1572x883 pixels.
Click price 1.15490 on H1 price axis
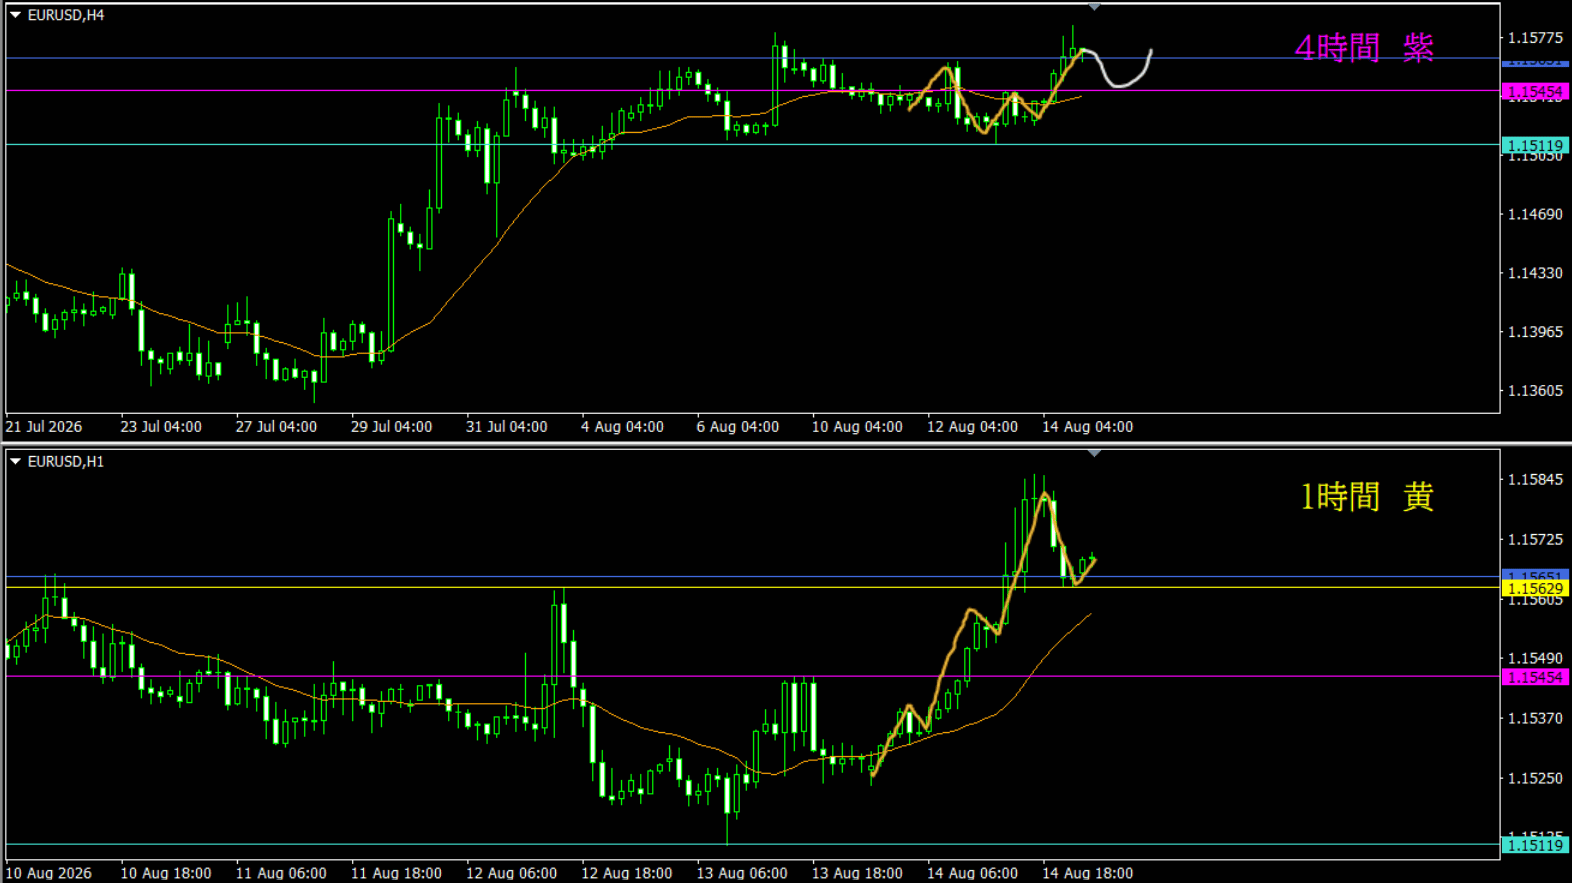click(x=1535, y=659)
